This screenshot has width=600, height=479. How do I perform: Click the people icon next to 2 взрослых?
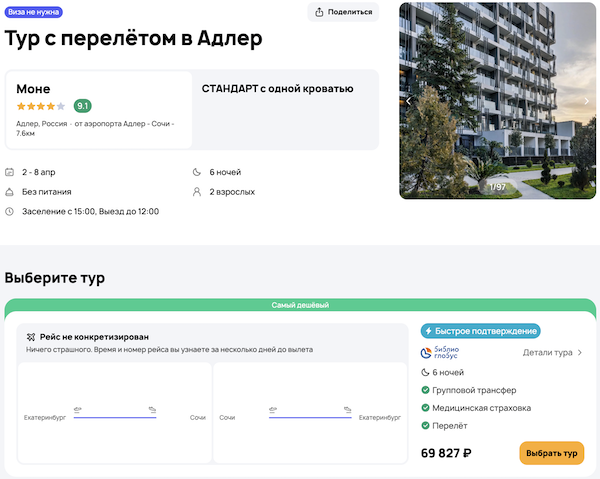tap(197, 191)
